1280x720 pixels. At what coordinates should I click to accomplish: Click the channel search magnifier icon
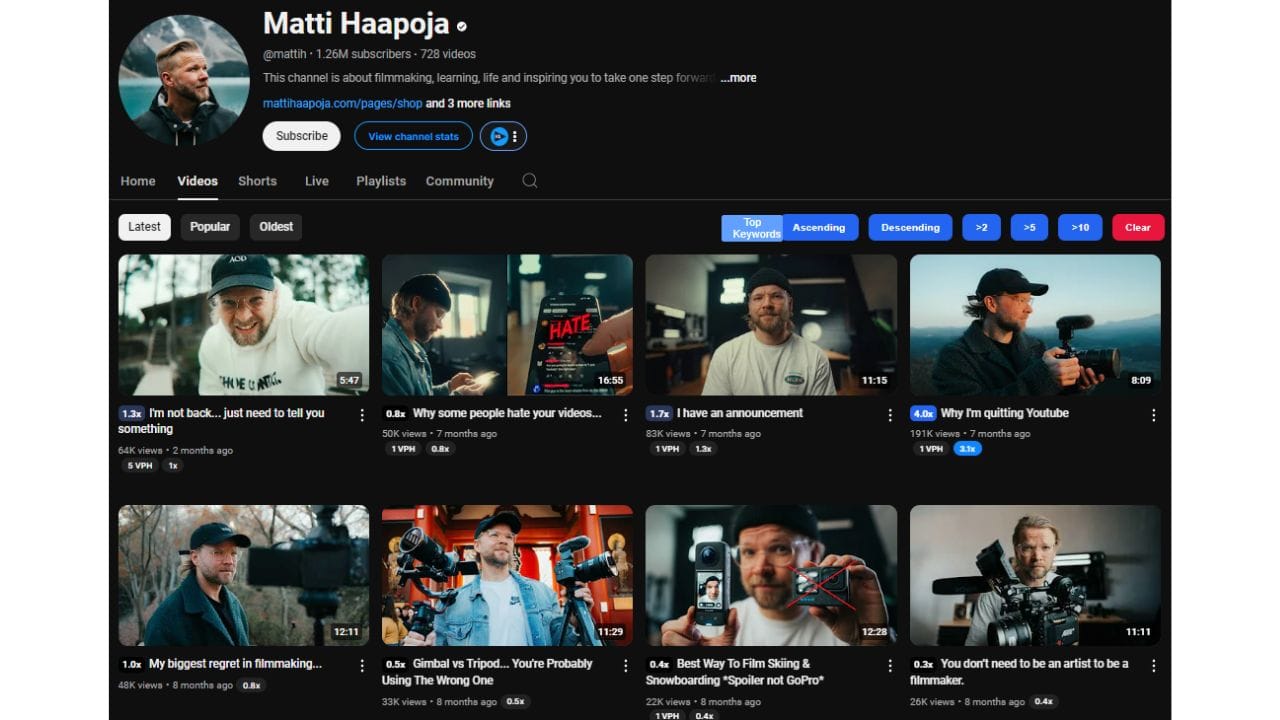click(530, 181)
